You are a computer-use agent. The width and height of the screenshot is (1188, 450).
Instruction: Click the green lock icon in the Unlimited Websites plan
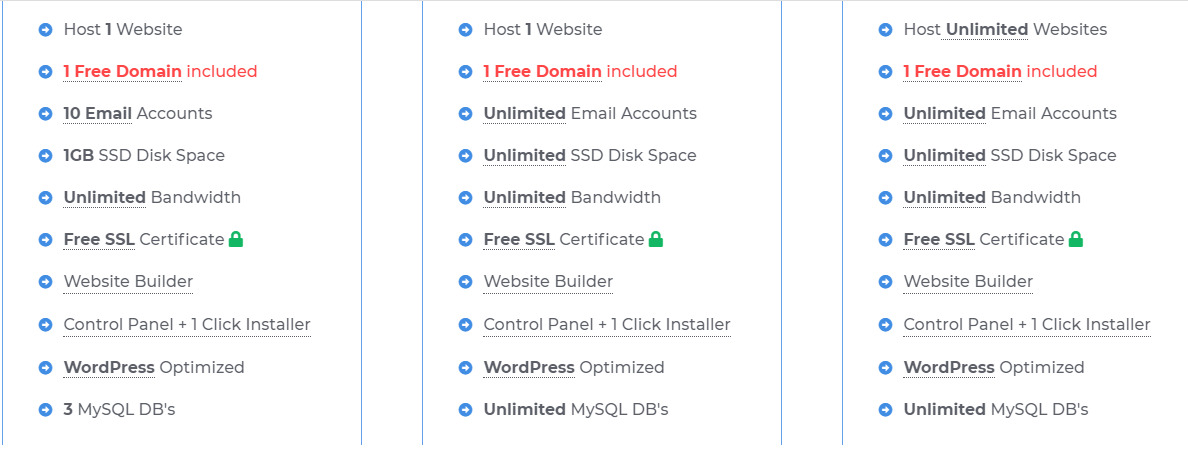1076,239
